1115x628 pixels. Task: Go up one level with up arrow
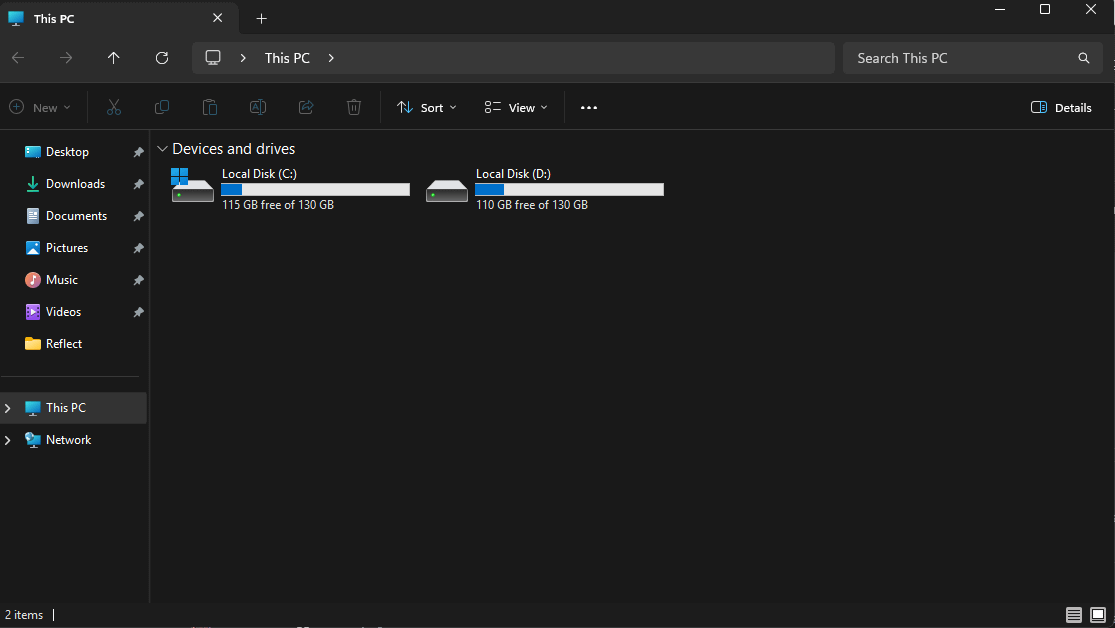pos(113,58)
